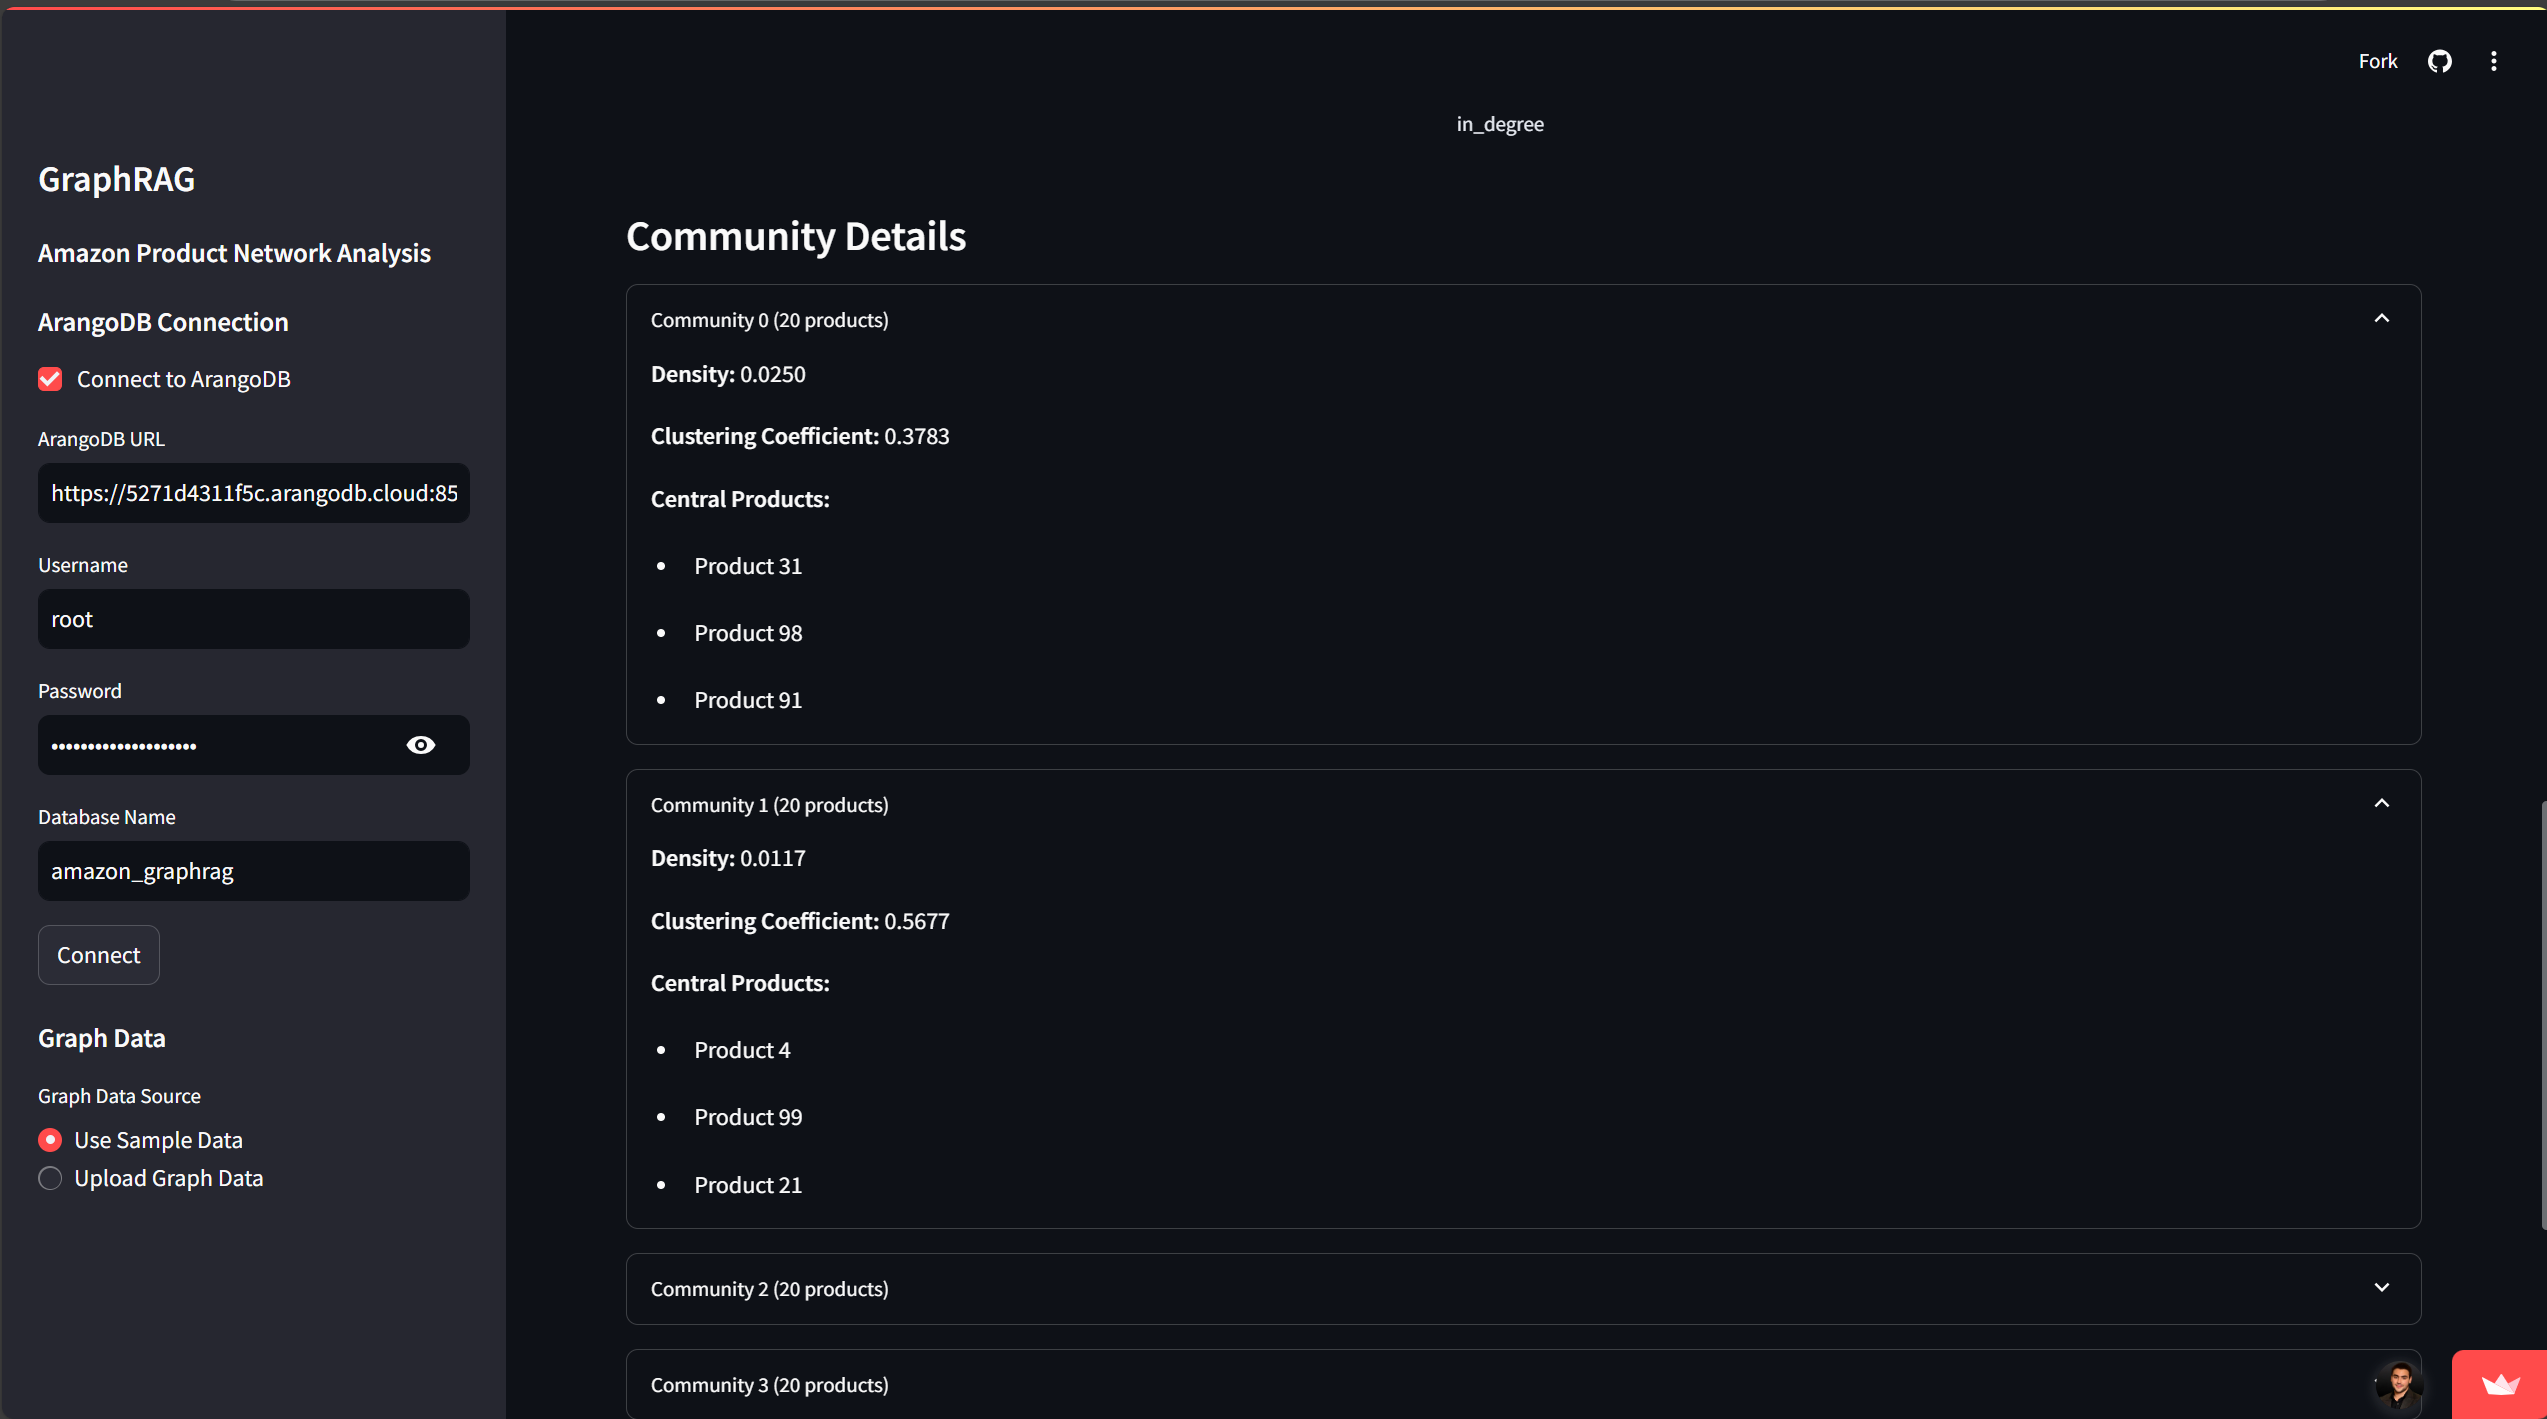
Task: Uncheck Connect to ArangoDB checkbox
Action: click(x=50, y=379)
